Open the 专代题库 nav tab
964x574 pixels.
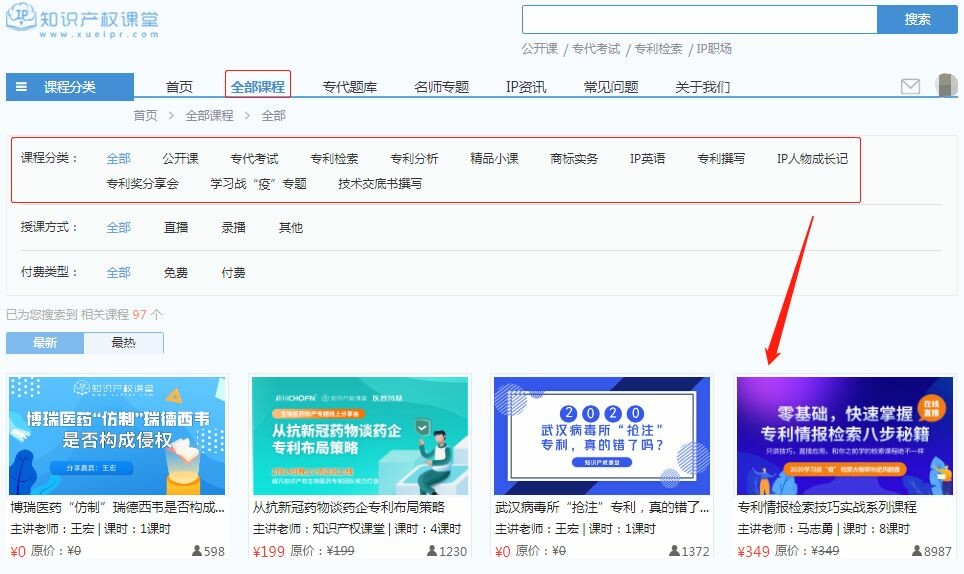(x=349, y=87)
